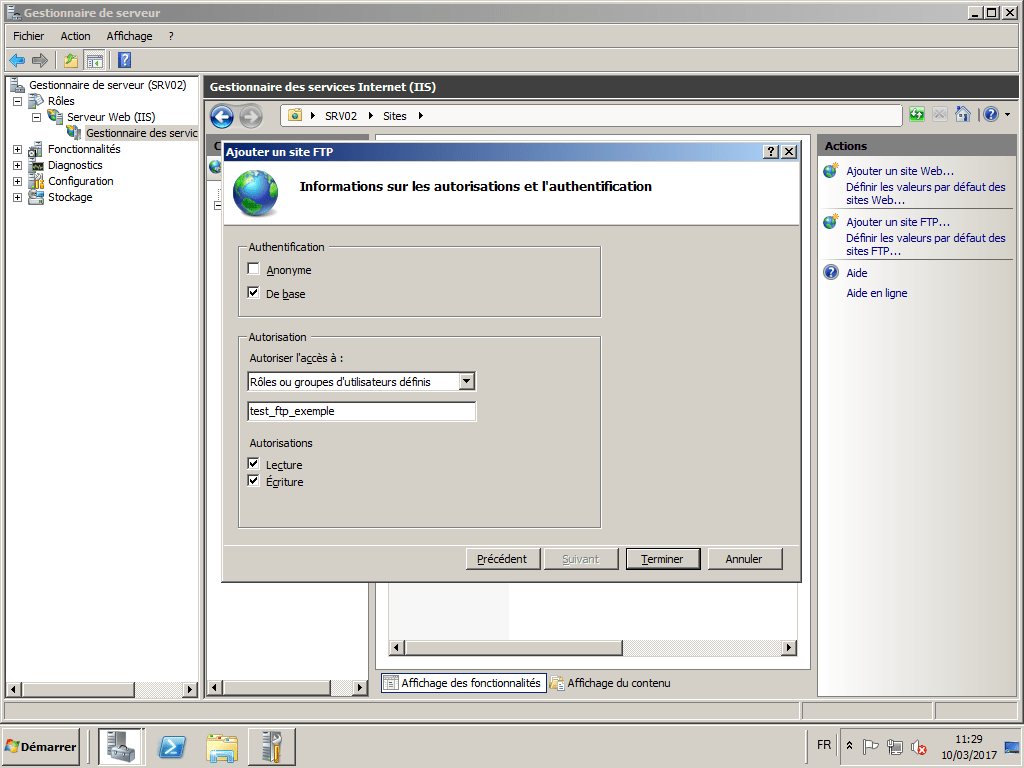Enable Anonyme authentication
The width and height of the screenshot is (1024, 768).
click(254, 269)
